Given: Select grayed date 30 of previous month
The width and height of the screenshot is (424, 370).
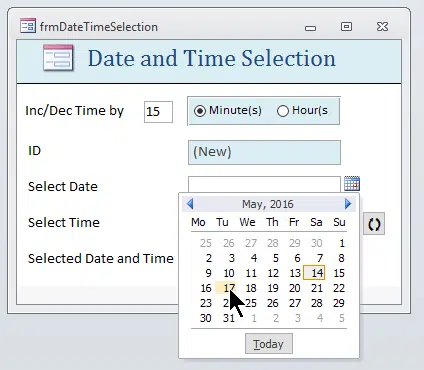Looking at the screenshot, I should coord(317,243).
